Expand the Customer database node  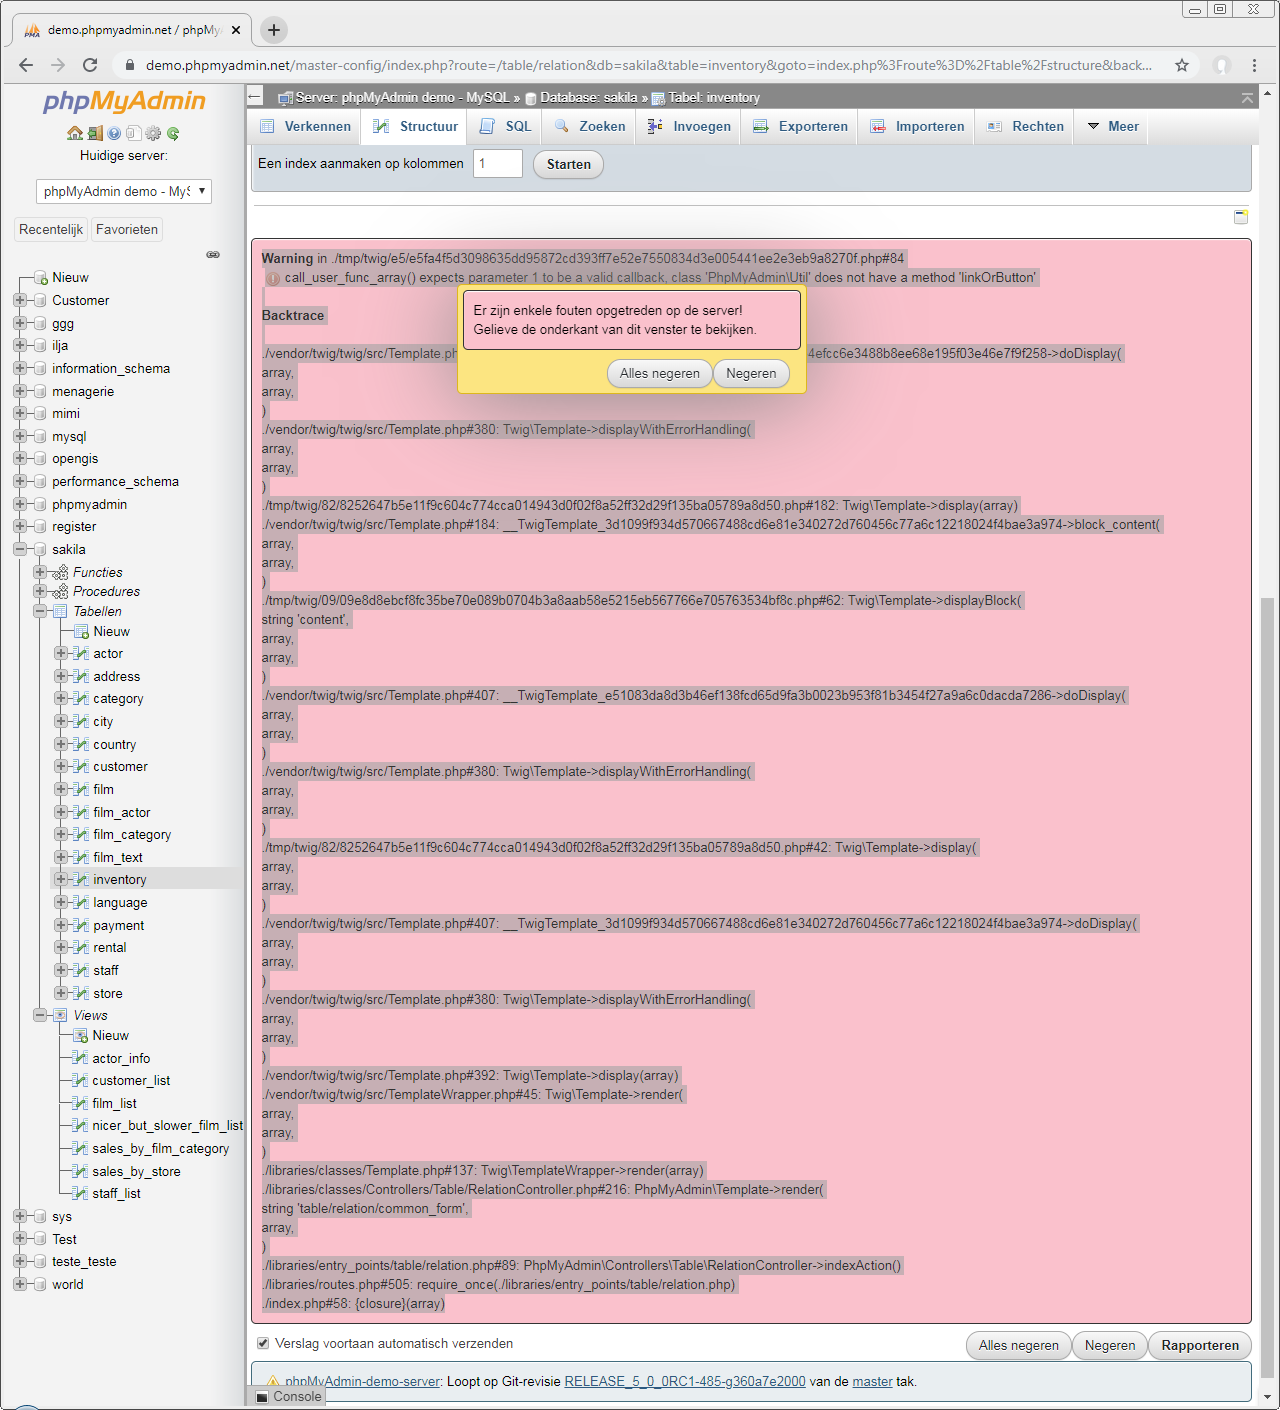[x=22, y=300]
